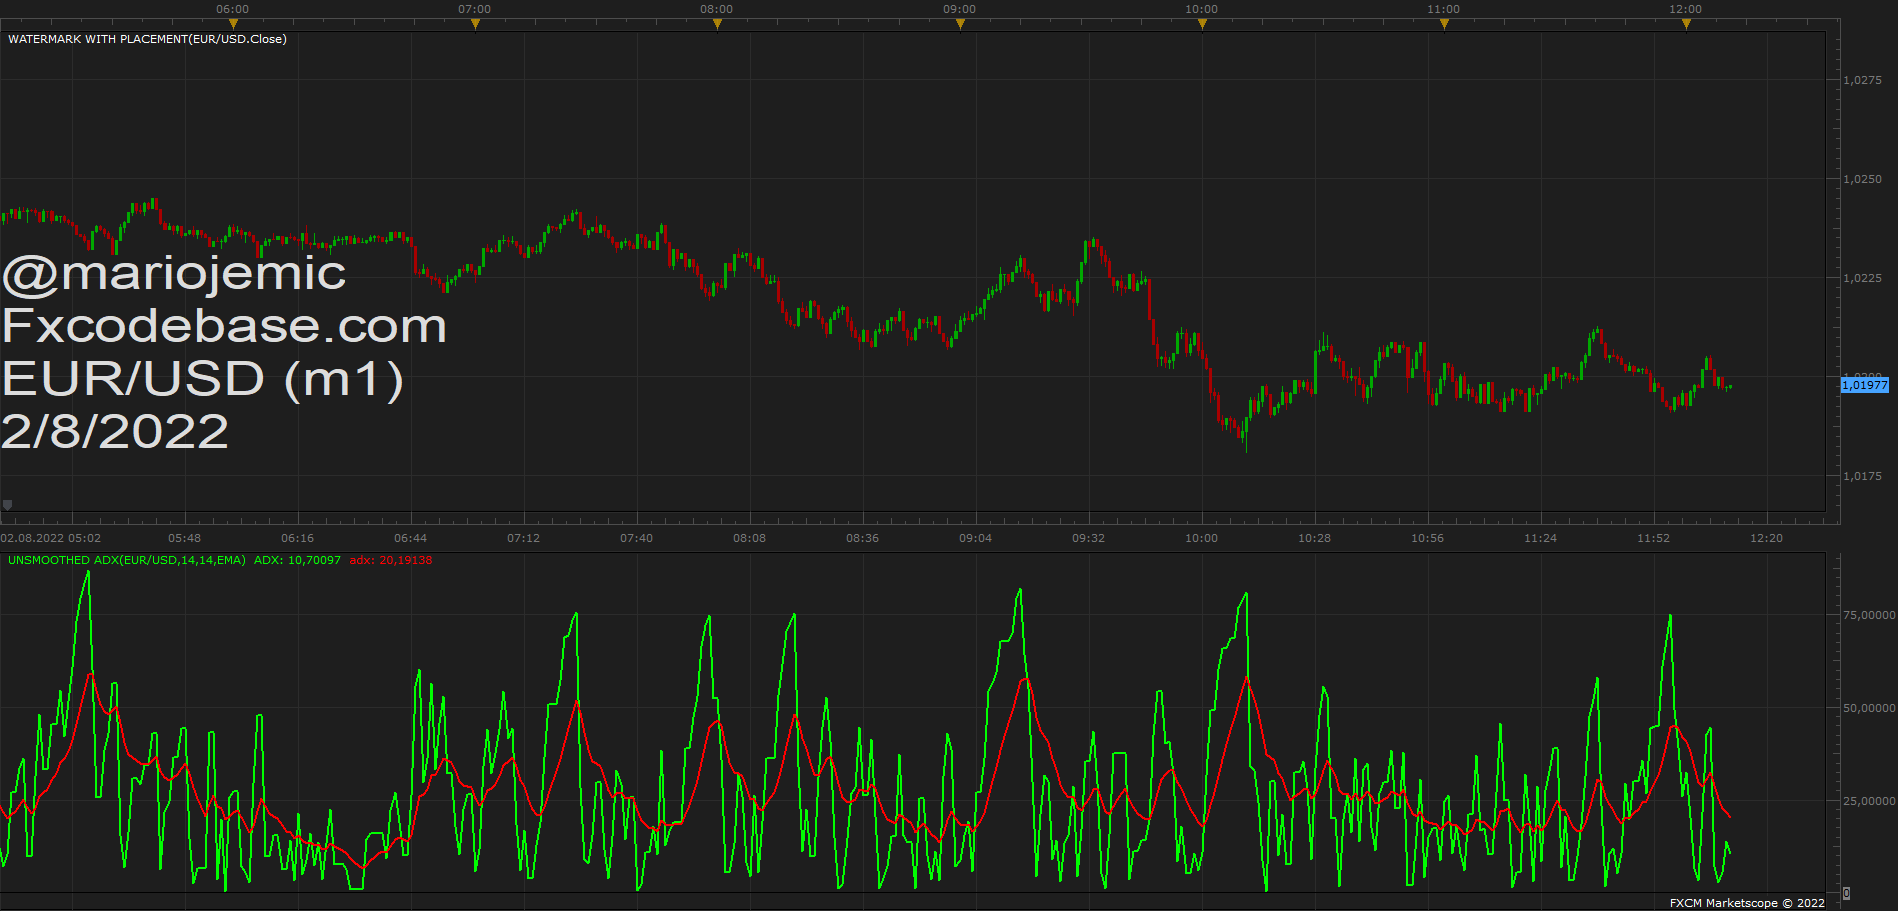Click the 10:28 time axis label
The image size is (1898, 911).
click(1315, 538)
